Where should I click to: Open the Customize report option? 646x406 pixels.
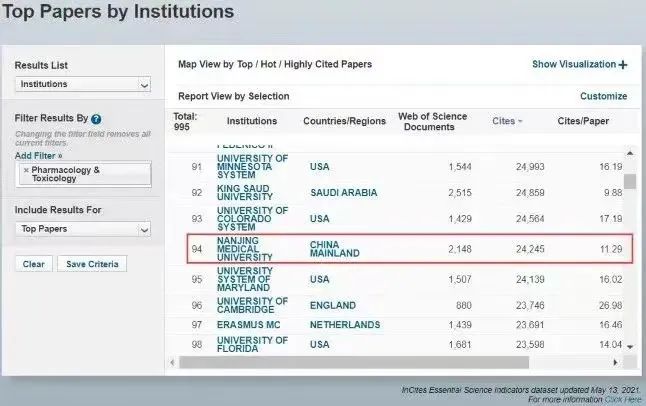(x=603, y=96)
